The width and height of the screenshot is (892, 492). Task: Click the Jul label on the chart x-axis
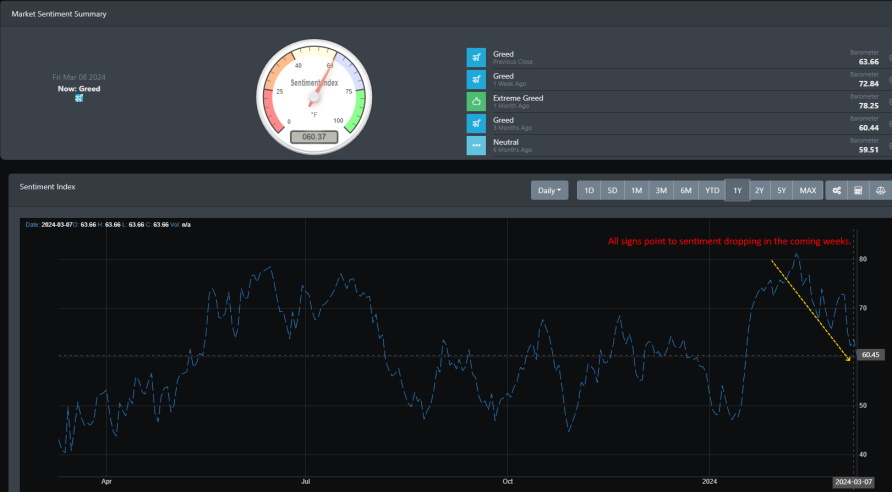point(305,481)
